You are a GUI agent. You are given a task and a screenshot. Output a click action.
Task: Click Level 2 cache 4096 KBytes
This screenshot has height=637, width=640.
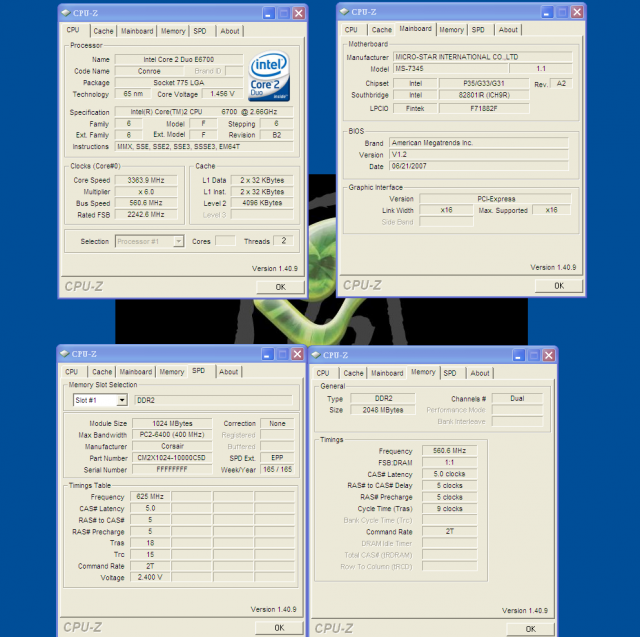pyautogui.click(x=262, y=203)
